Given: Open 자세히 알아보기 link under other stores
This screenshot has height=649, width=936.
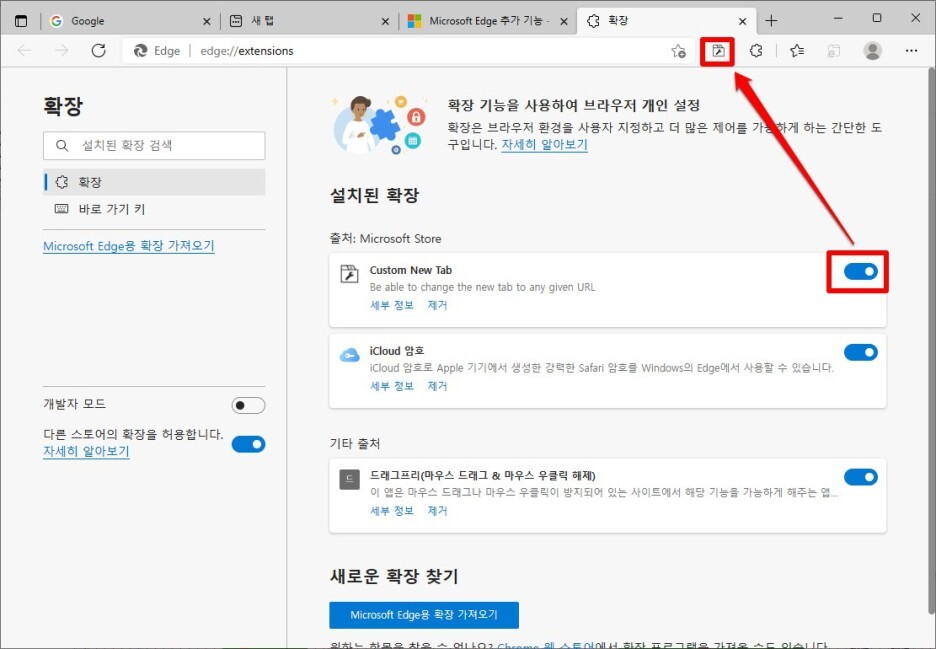Looking at the screenshot, I should click(x=86, y=451).
